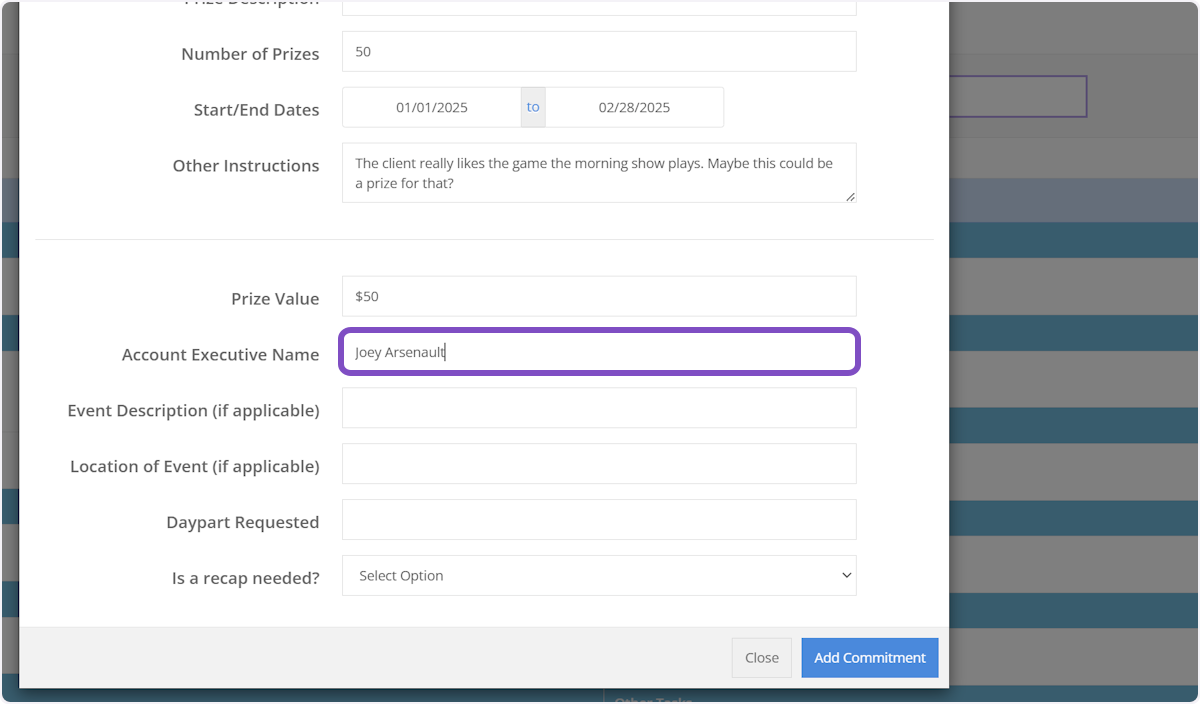Screen dimensions: 1200x704
Task: Click the Daypart Requested text field
Action: click(598, 521)
